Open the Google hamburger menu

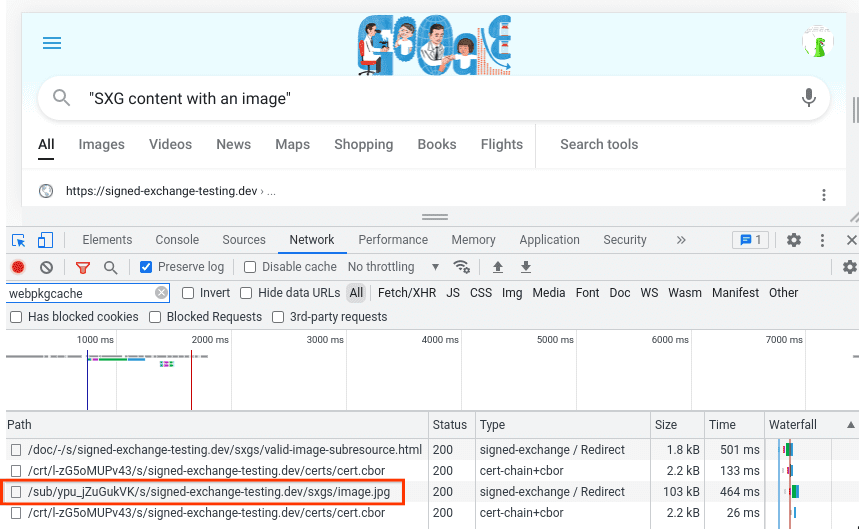[x=52, y=42]
